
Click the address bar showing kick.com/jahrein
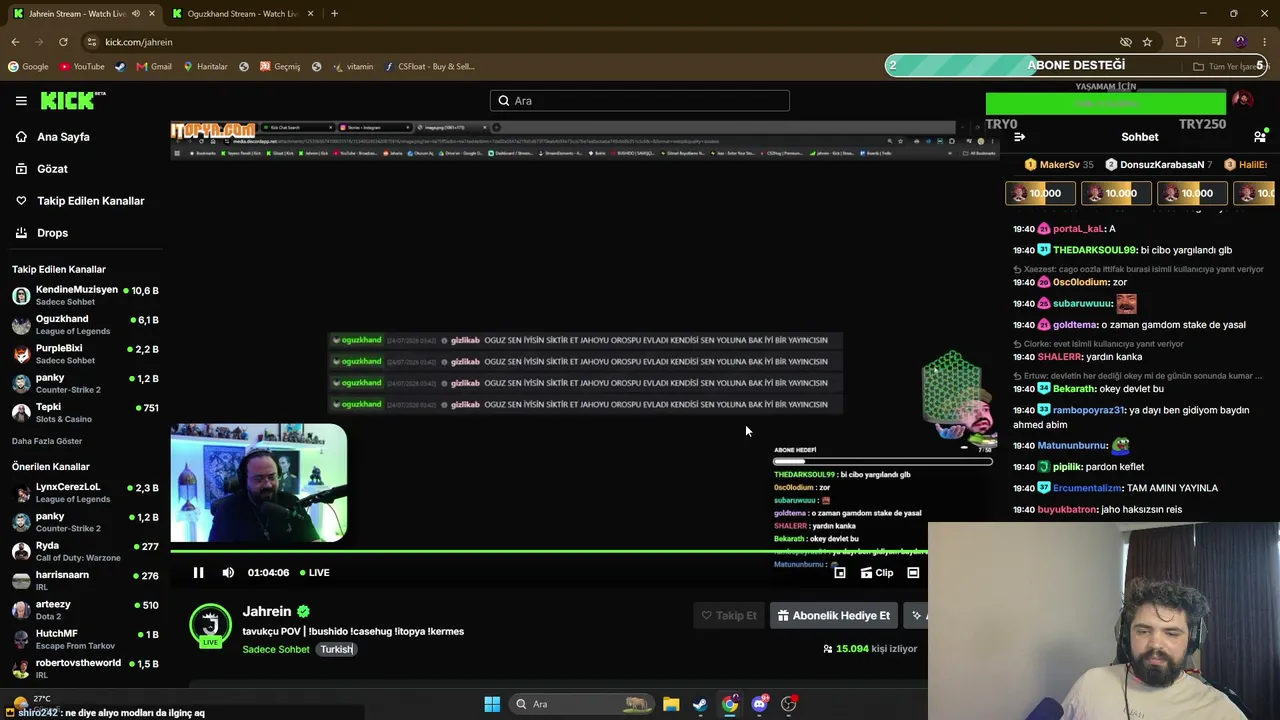coord(600,42)
